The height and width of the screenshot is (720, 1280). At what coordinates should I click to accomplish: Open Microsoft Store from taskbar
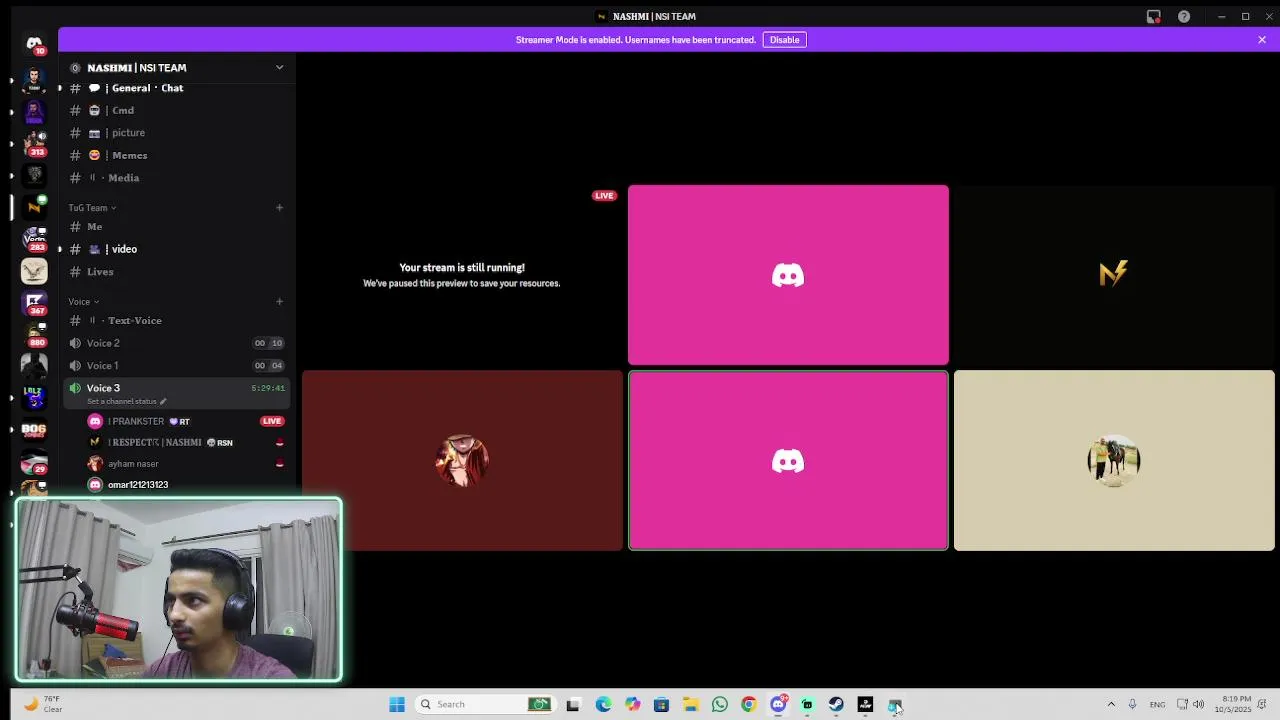tap(661, 705)
